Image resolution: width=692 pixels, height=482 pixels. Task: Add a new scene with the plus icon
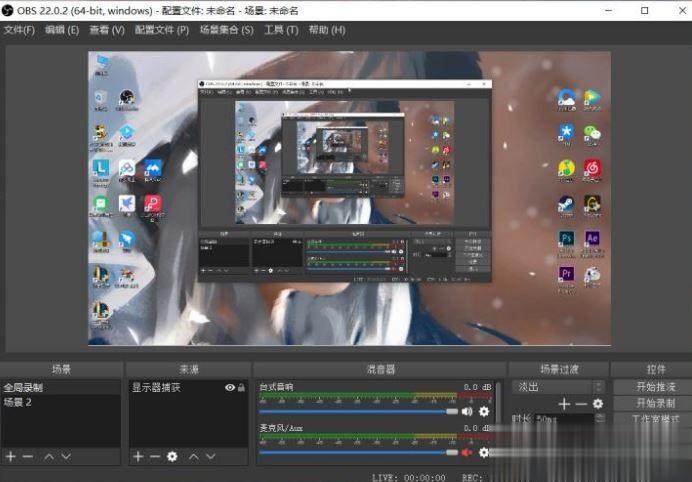click(x=11, y=456)
